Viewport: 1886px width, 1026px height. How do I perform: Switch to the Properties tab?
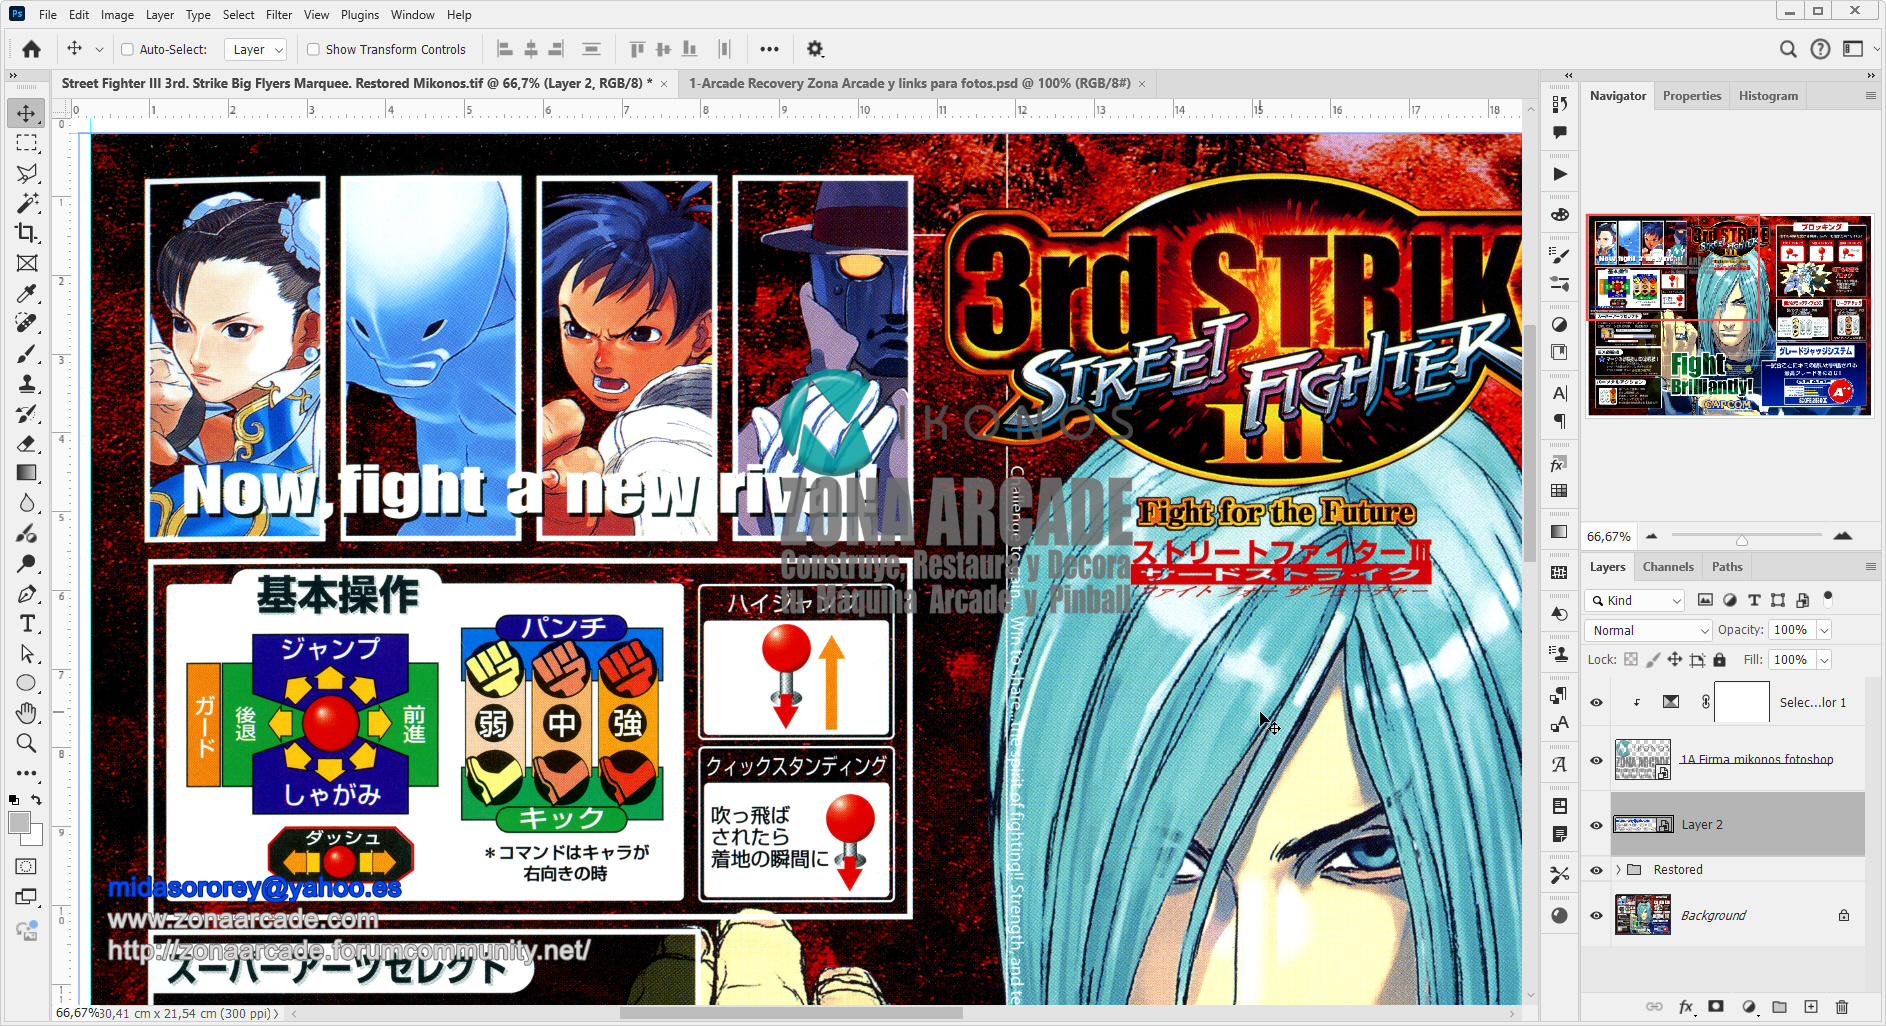(x=1692, y=96)
